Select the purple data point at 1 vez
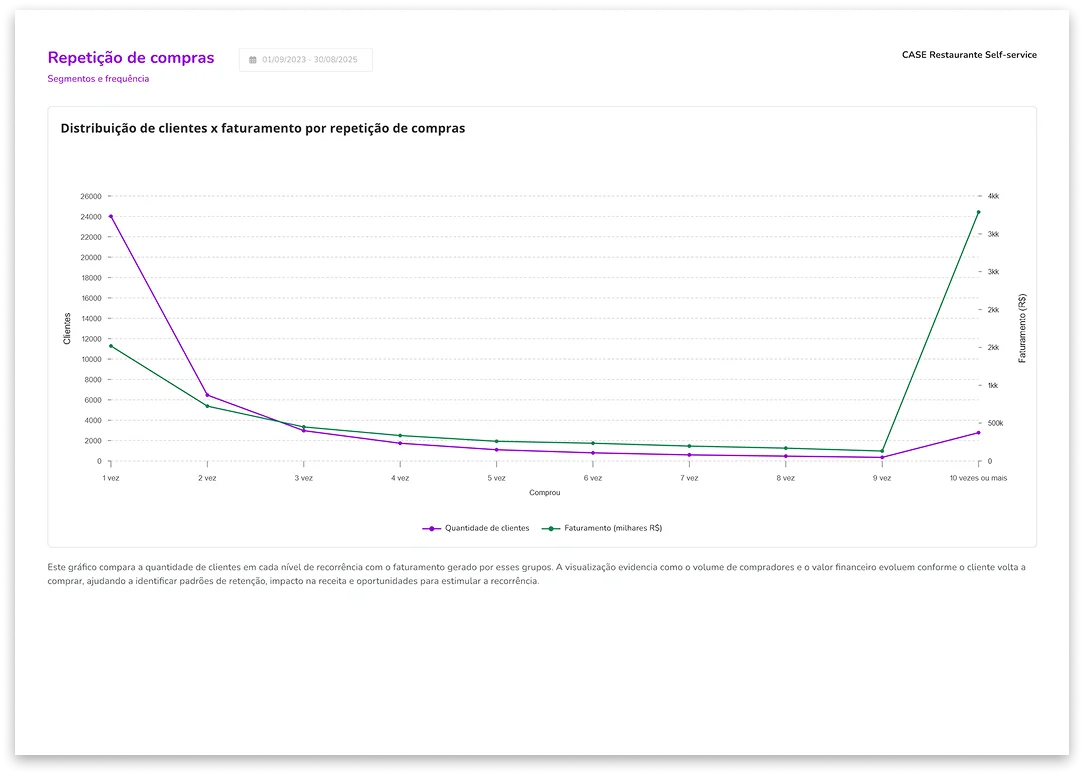Viewport: 1084px width, 775px height. click(110, 216)
